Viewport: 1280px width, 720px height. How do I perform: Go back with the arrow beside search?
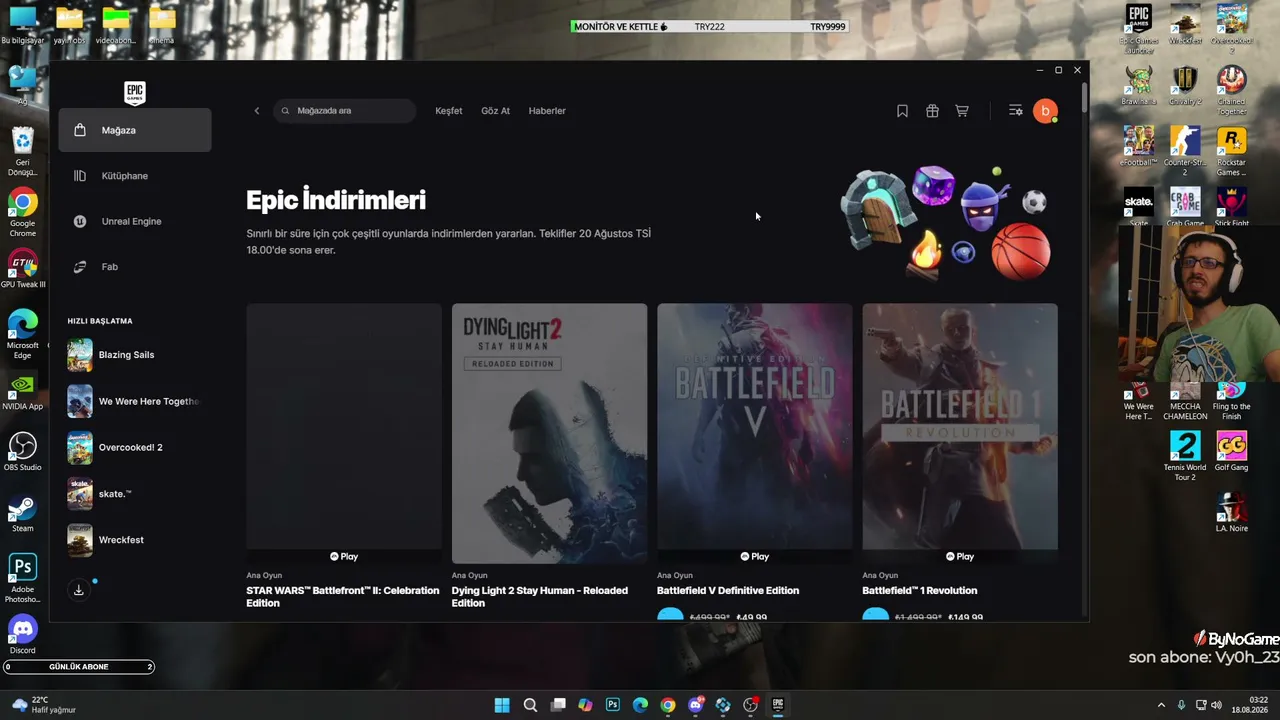point(257,111)
